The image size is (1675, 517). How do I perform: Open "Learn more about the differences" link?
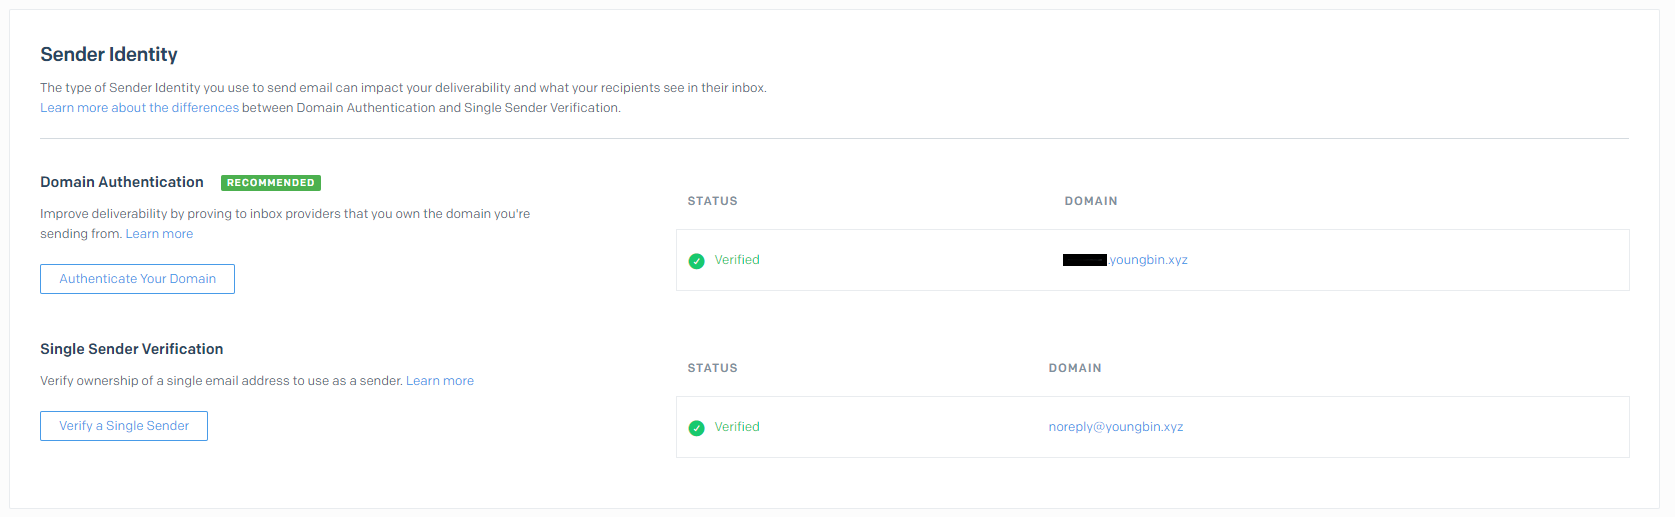point(139,108)
